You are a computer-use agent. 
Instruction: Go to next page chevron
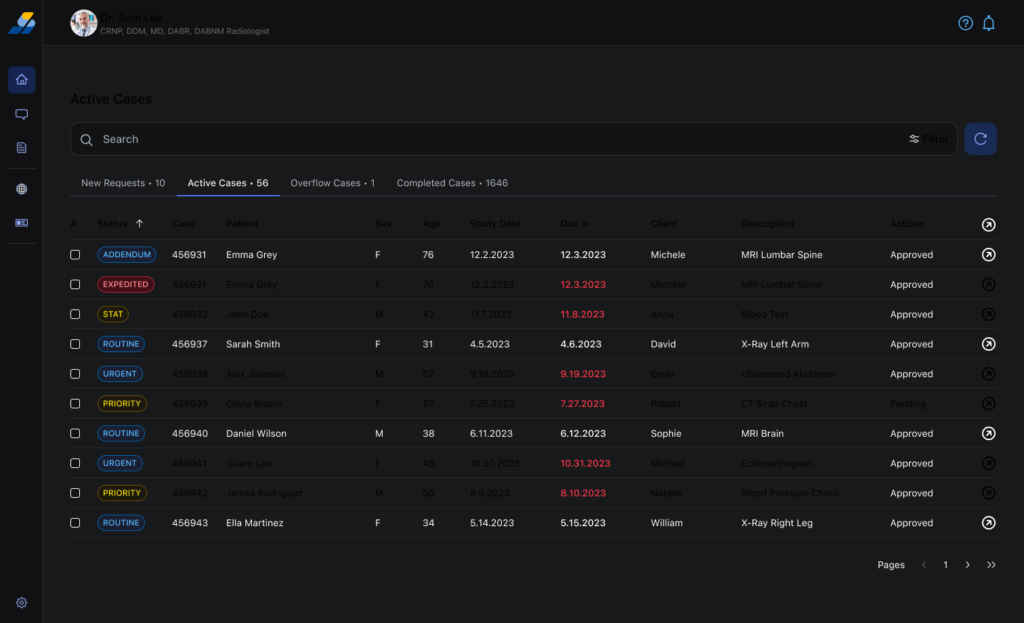[967, 565]
